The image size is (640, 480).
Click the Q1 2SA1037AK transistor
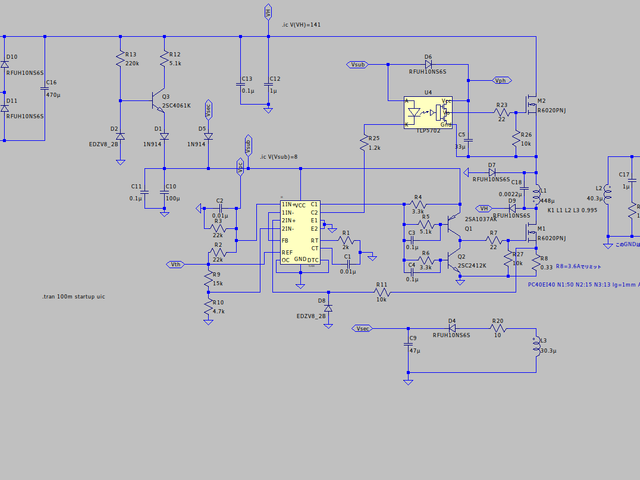pyautogui.click(x=456, y=220)
